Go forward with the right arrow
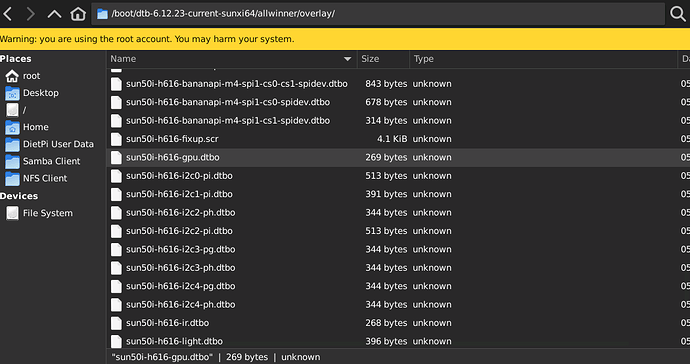690x364 pixels. click(30, 14)
